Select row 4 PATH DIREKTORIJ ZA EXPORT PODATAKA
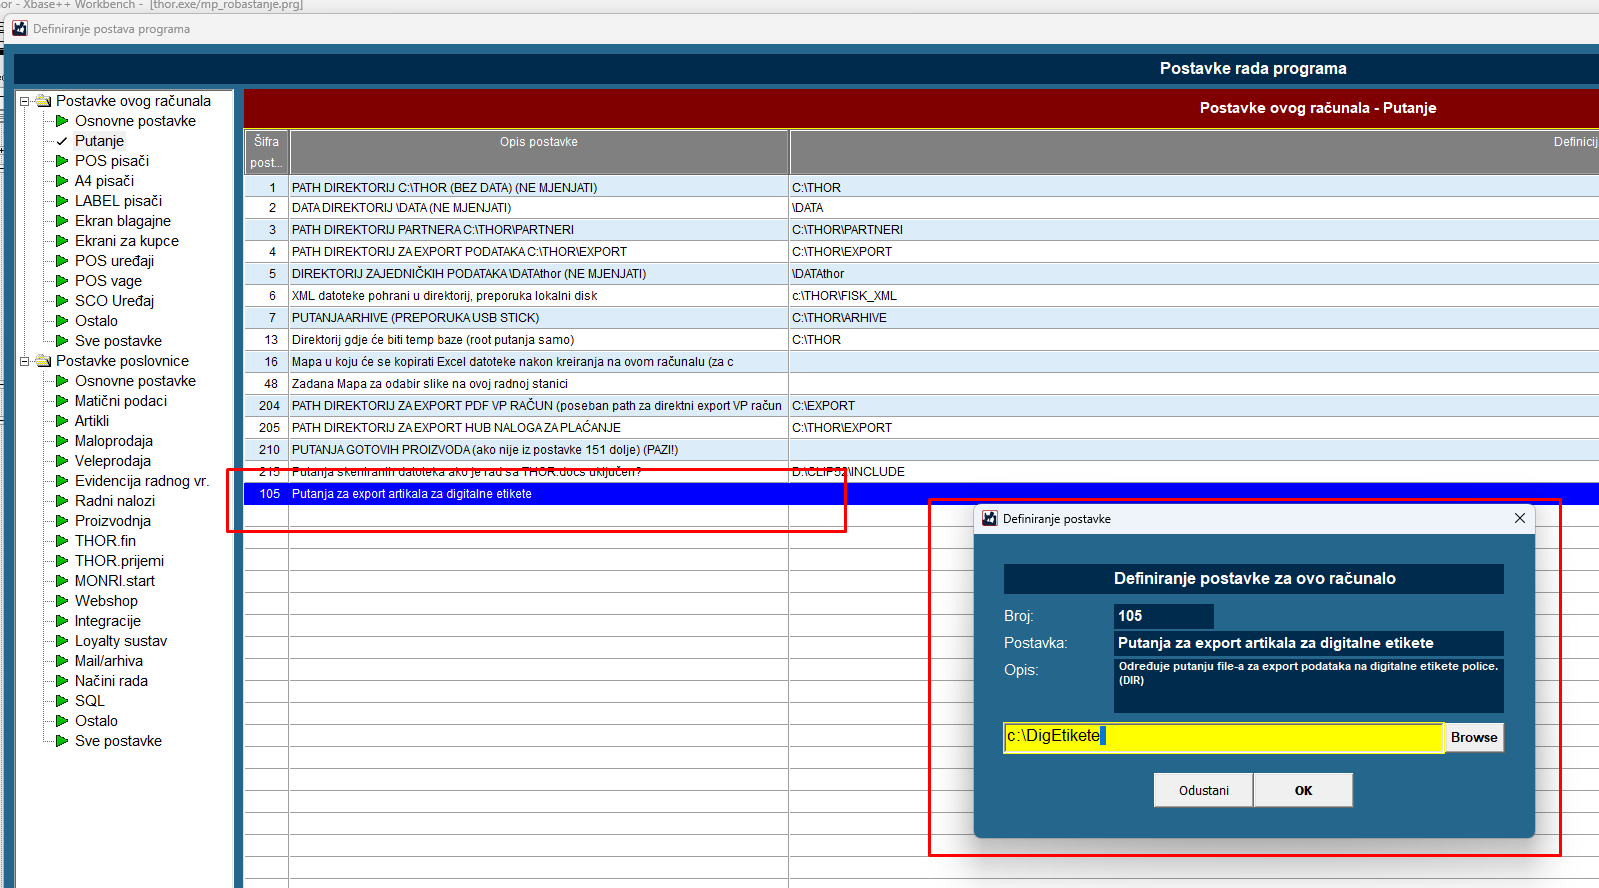 point(920,252)
